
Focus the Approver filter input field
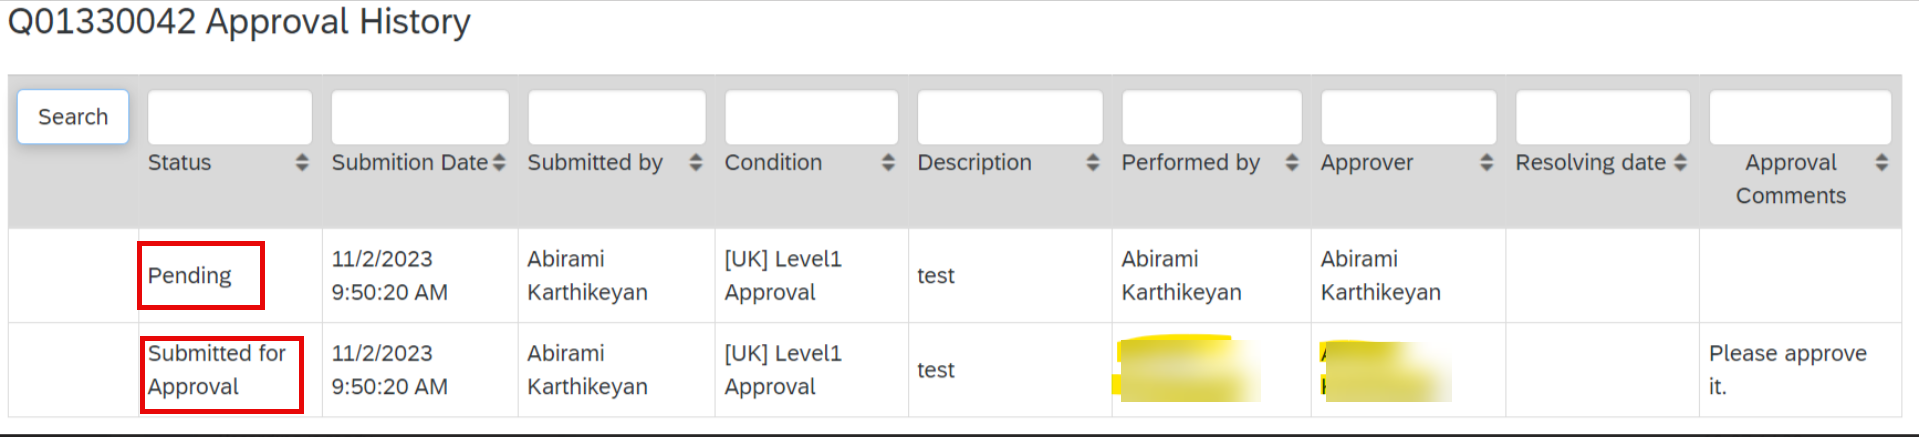pos(1409,117)
